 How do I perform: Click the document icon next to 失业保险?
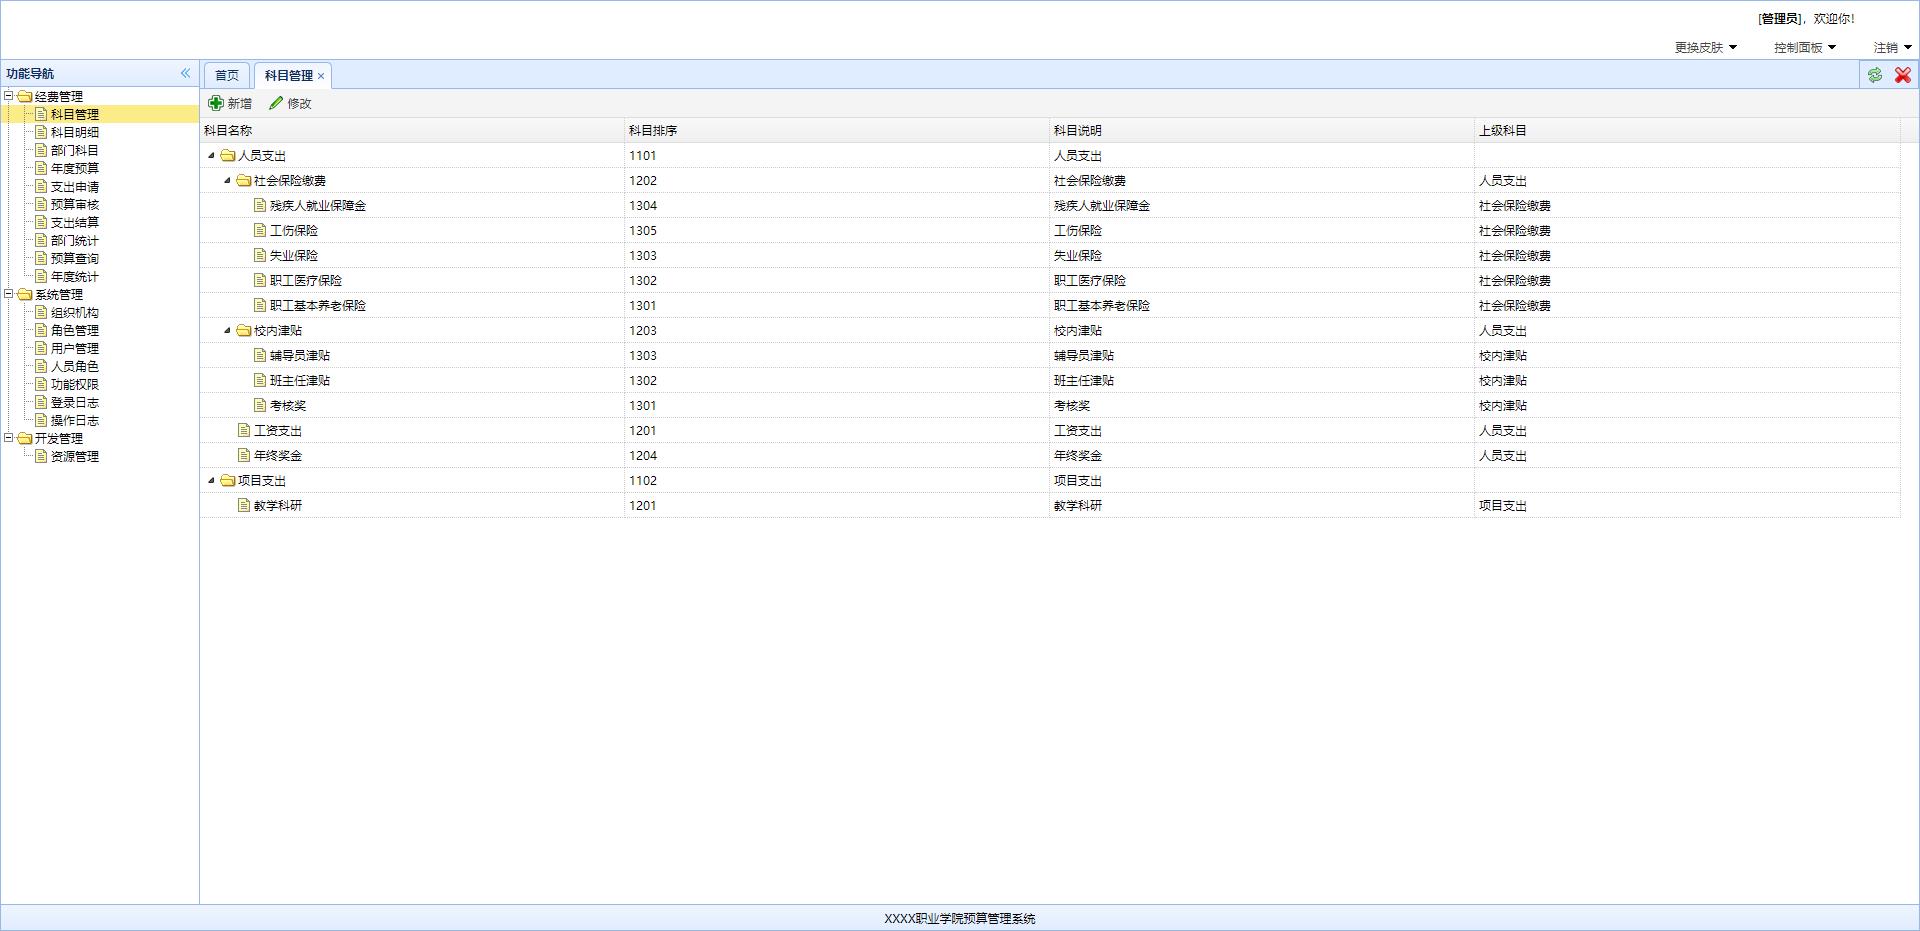click(260, 255)
